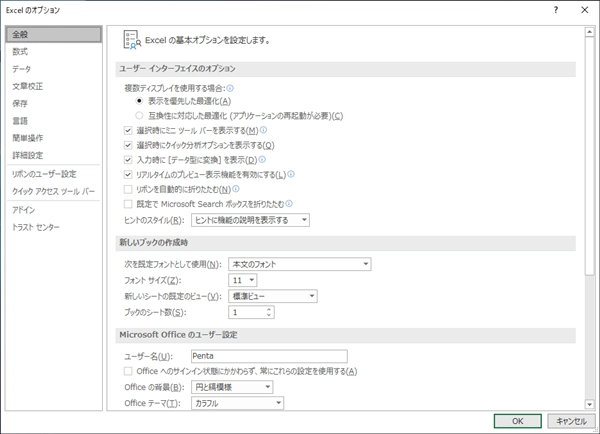The image size is (600, 434).
Task: Select the 簡単操作 category
Action: tap(54, 138)
